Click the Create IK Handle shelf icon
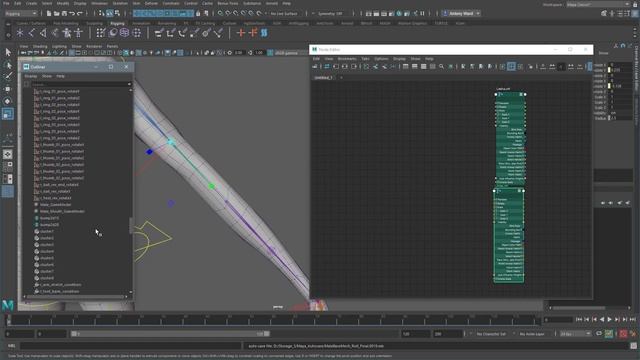The image size is (640, 360). pyautogui.click(x=43, y=33)
